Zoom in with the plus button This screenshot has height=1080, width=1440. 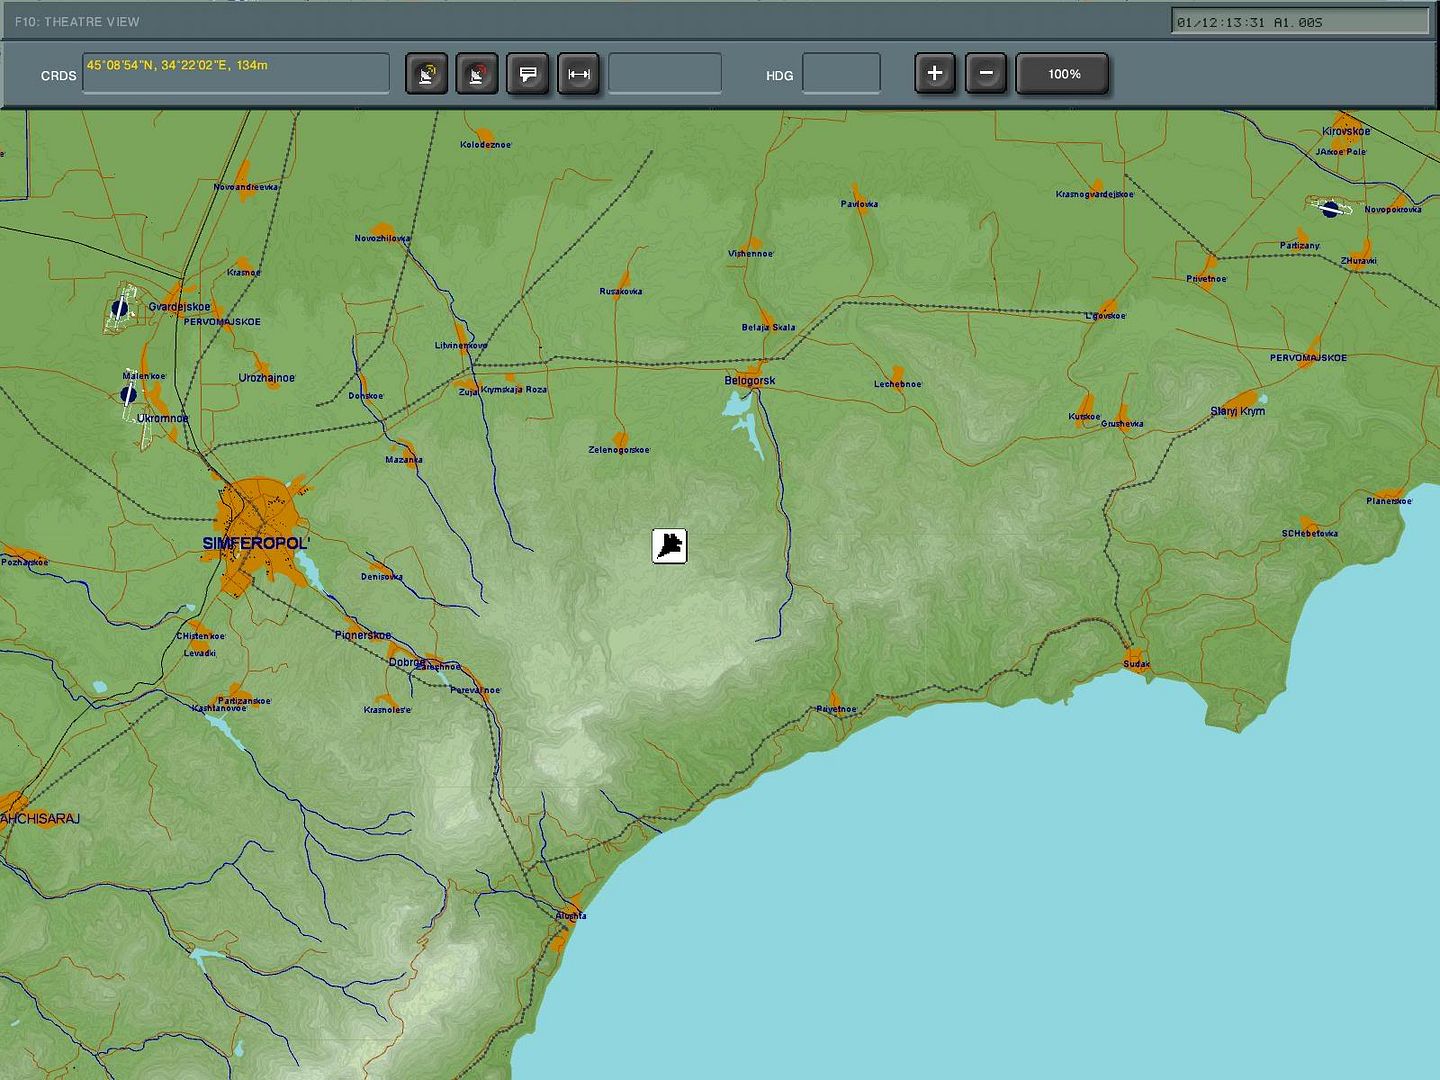click(935, 73)
